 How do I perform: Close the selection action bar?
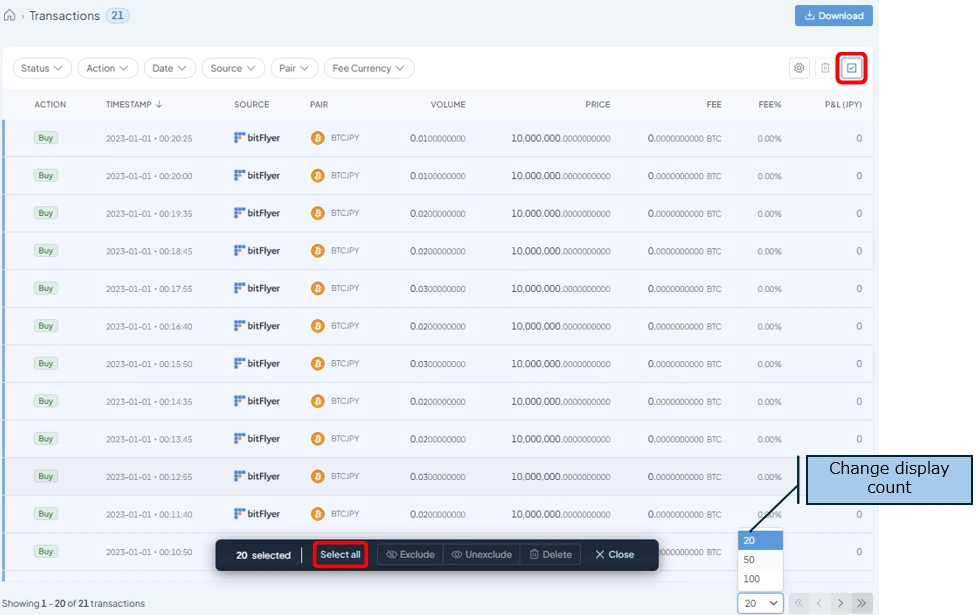[x=614, y=555]
